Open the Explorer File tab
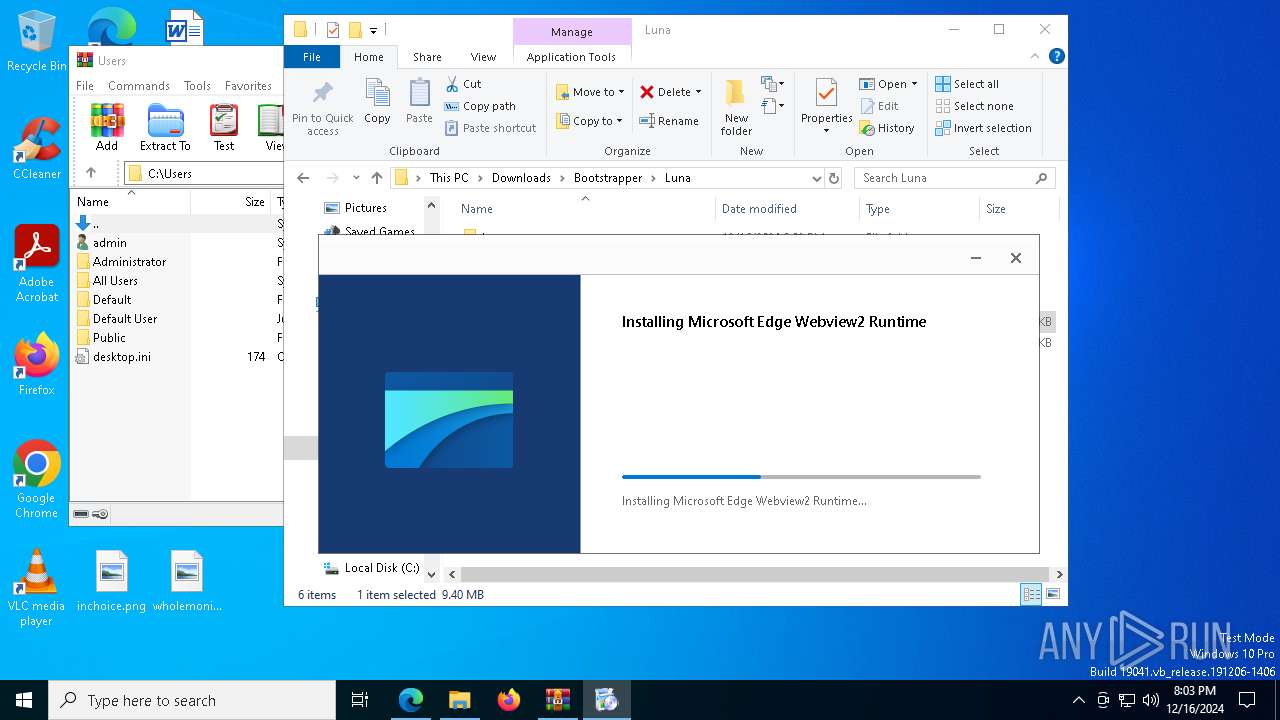The height and width of the screenshot is (720, 1280). click(312, 57)
